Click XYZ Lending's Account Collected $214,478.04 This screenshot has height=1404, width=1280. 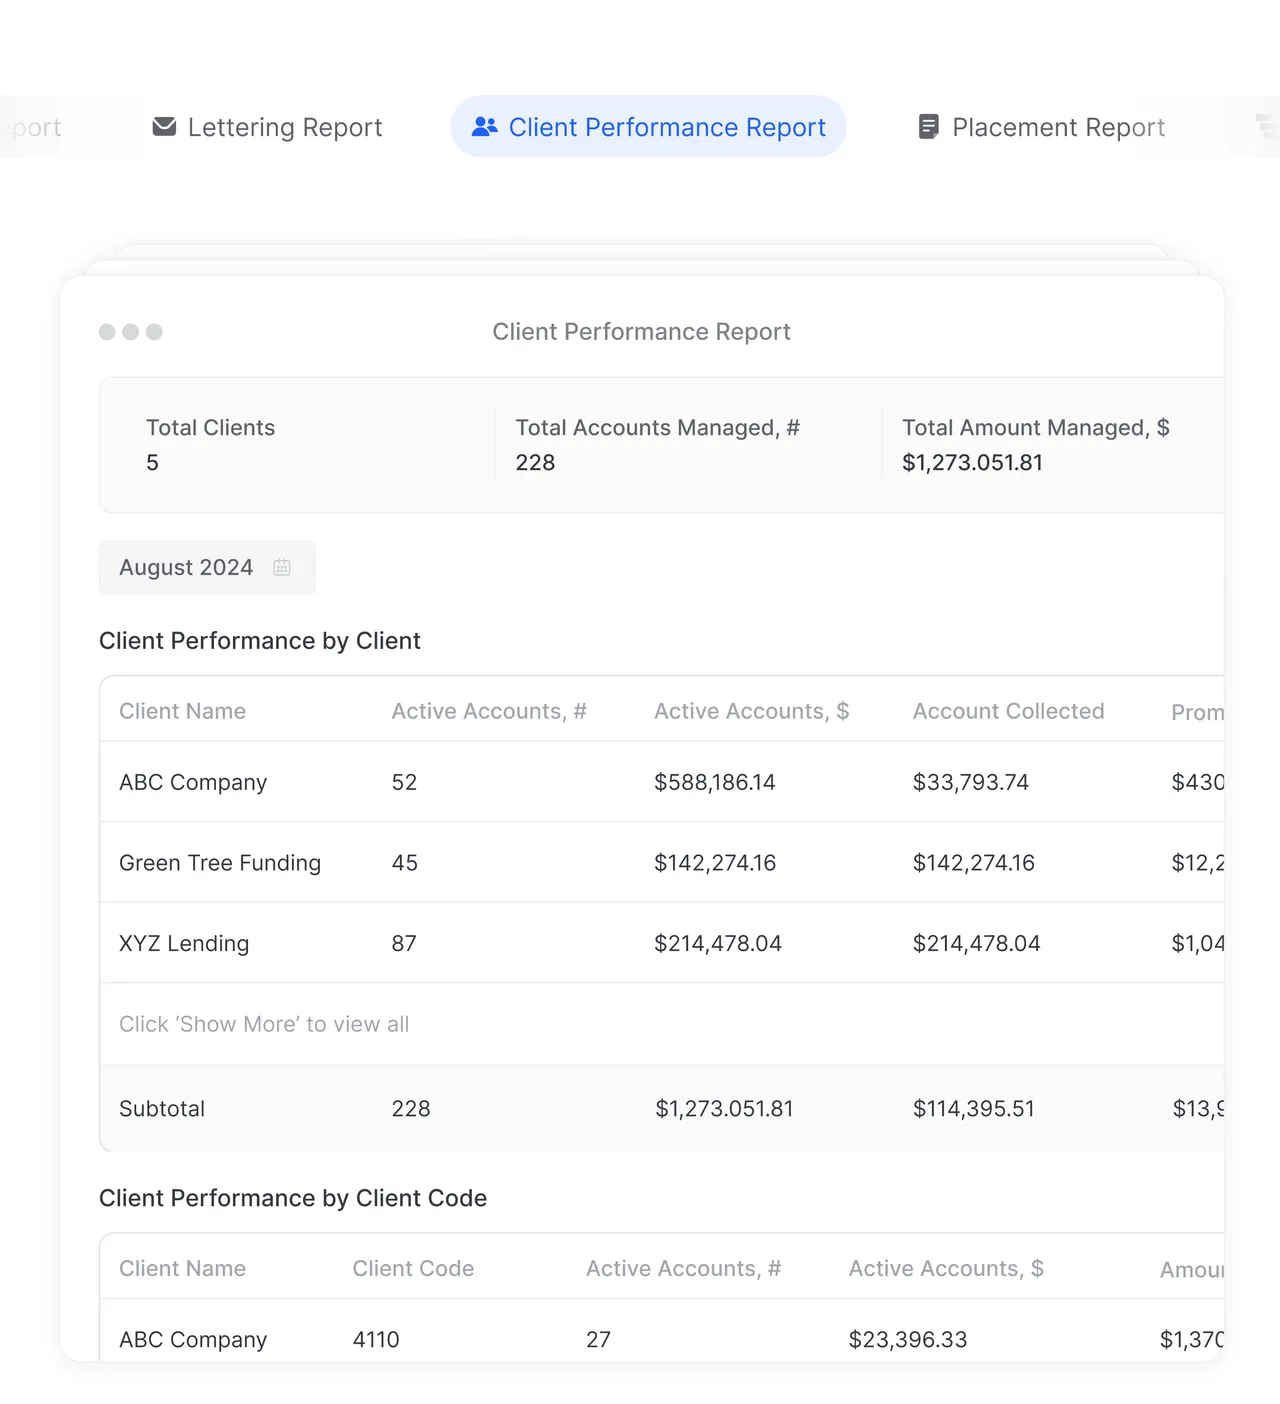(976, 943)
